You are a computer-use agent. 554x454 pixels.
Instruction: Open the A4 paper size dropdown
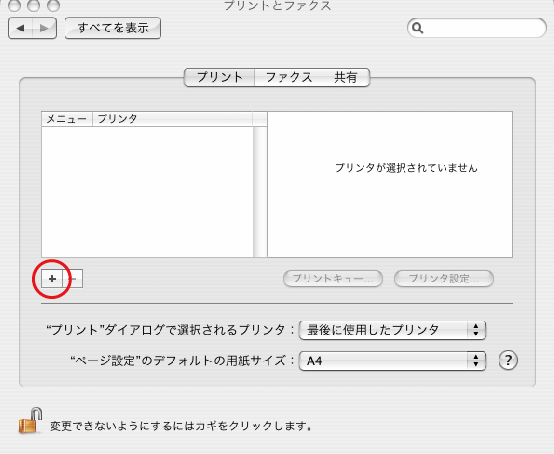[392, 361]
